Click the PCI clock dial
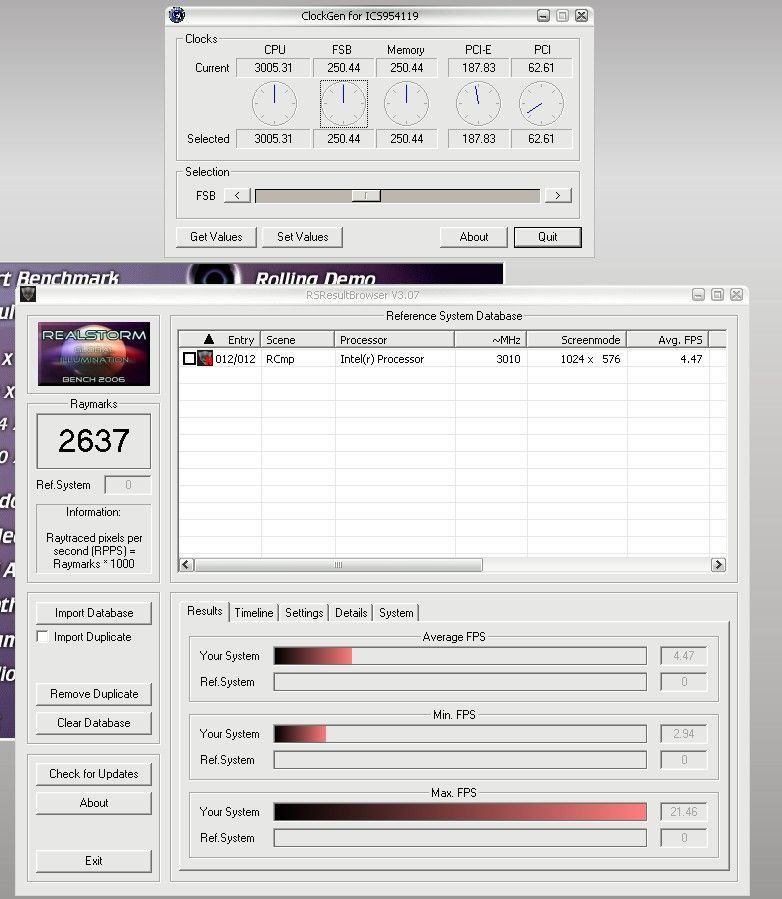The height and width of the screenshot is (899, 782). tap(541, 104)
